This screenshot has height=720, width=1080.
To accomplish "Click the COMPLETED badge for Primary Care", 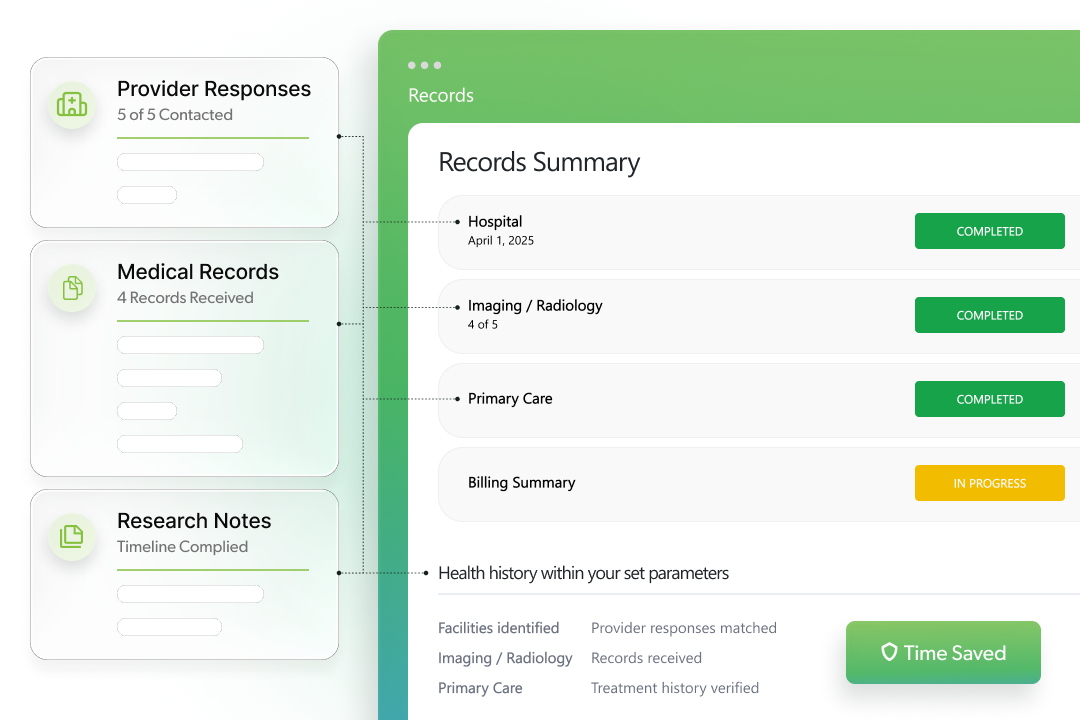I will [x=989, y=399].
